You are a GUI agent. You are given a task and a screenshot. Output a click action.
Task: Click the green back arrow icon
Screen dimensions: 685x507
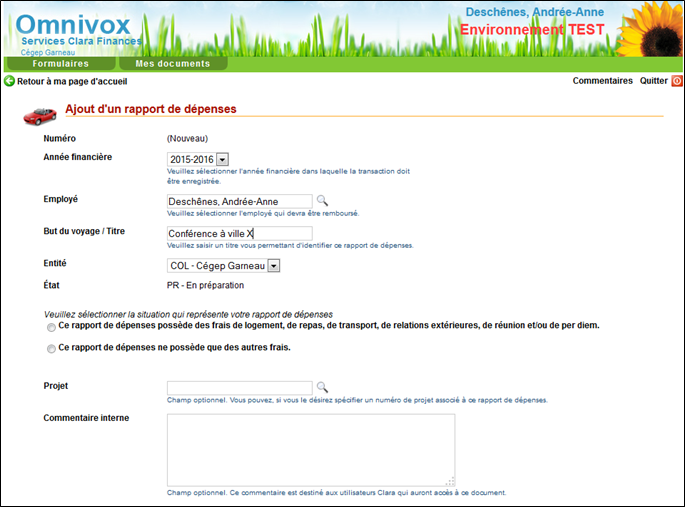pyautogui.click(x=10, y=81)
